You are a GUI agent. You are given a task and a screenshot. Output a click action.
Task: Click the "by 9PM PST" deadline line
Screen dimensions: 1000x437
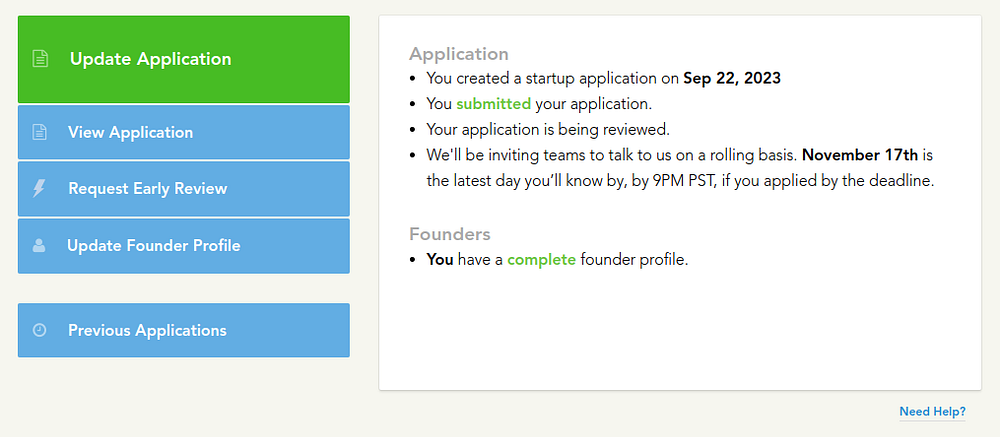click(680, 182)
